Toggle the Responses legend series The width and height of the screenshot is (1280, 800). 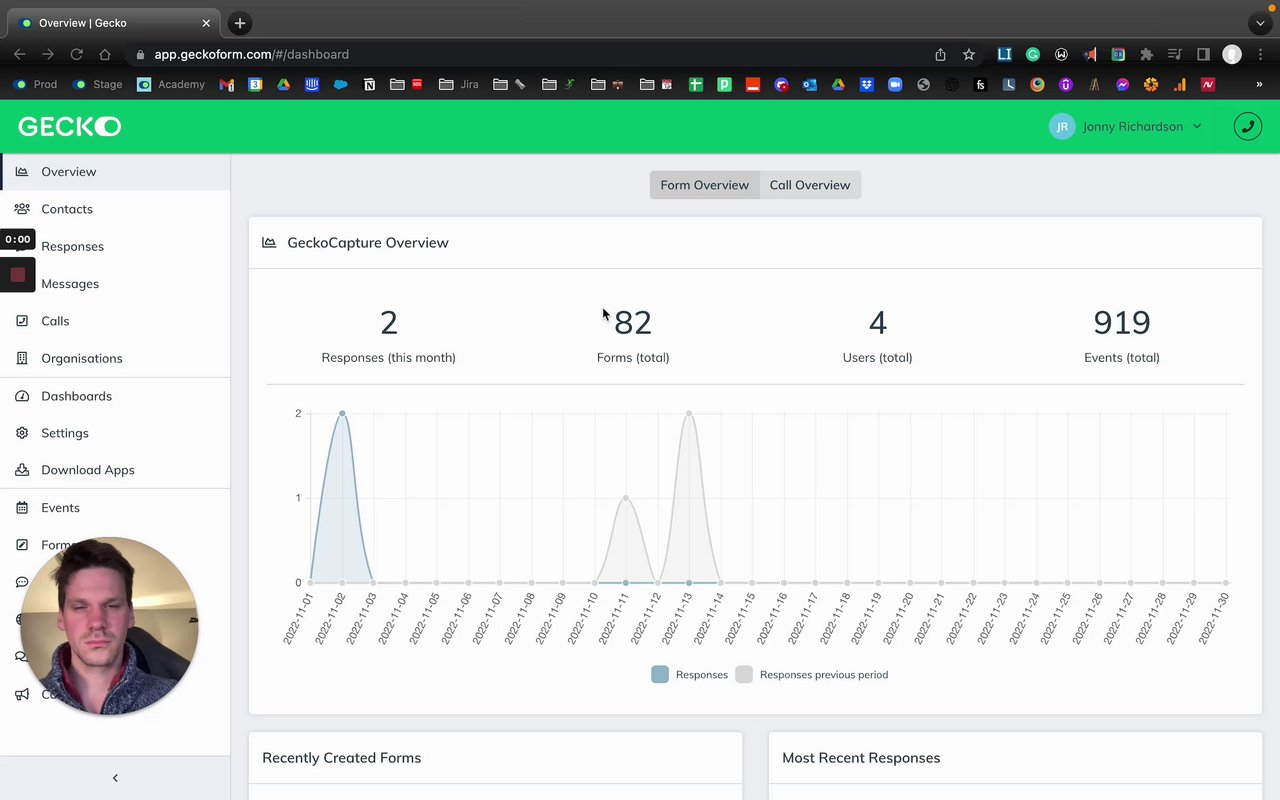click(690, 675)
